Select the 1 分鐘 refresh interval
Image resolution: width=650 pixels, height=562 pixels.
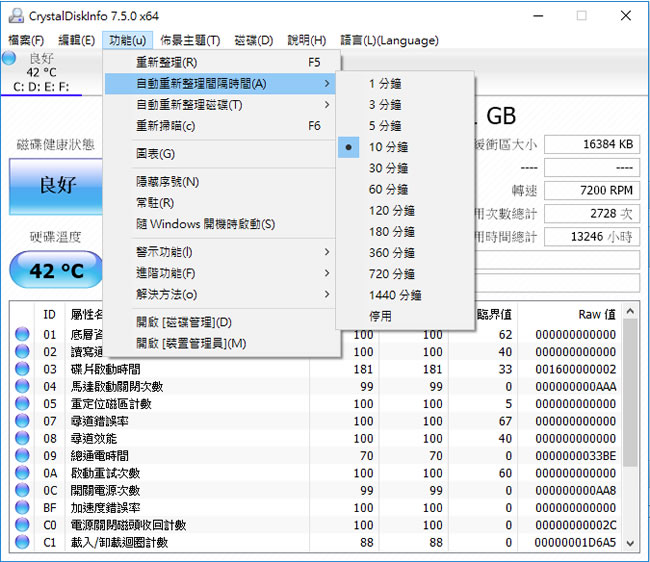click(385, 84)
